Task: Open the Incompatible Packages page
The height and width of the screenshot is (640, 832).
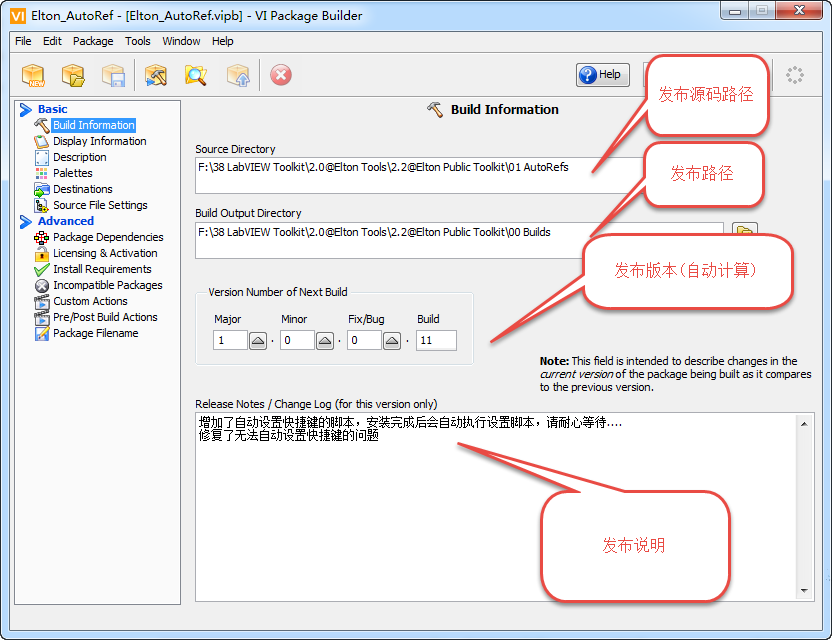Action: (108, 285)
